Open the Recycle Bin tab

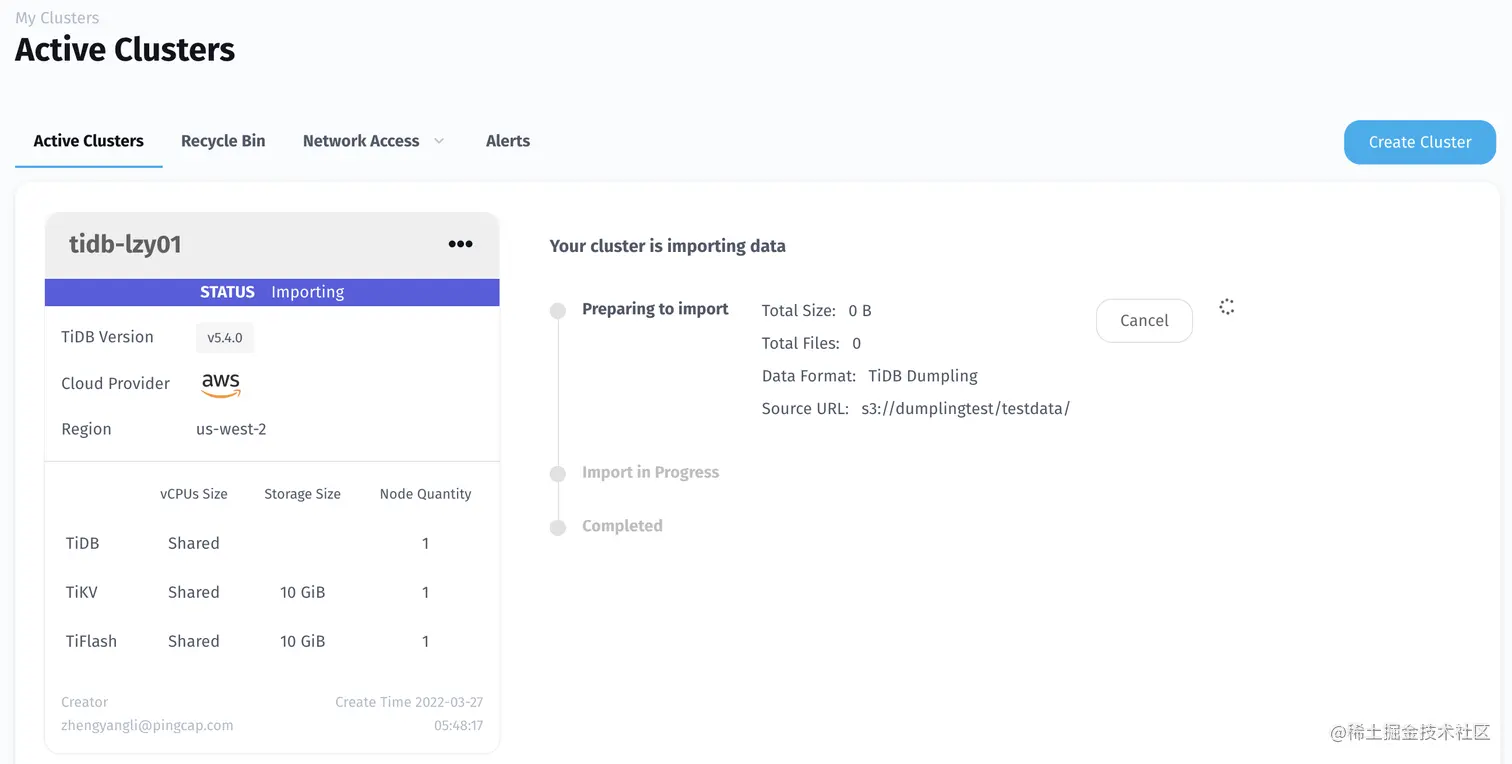point(223,141)
